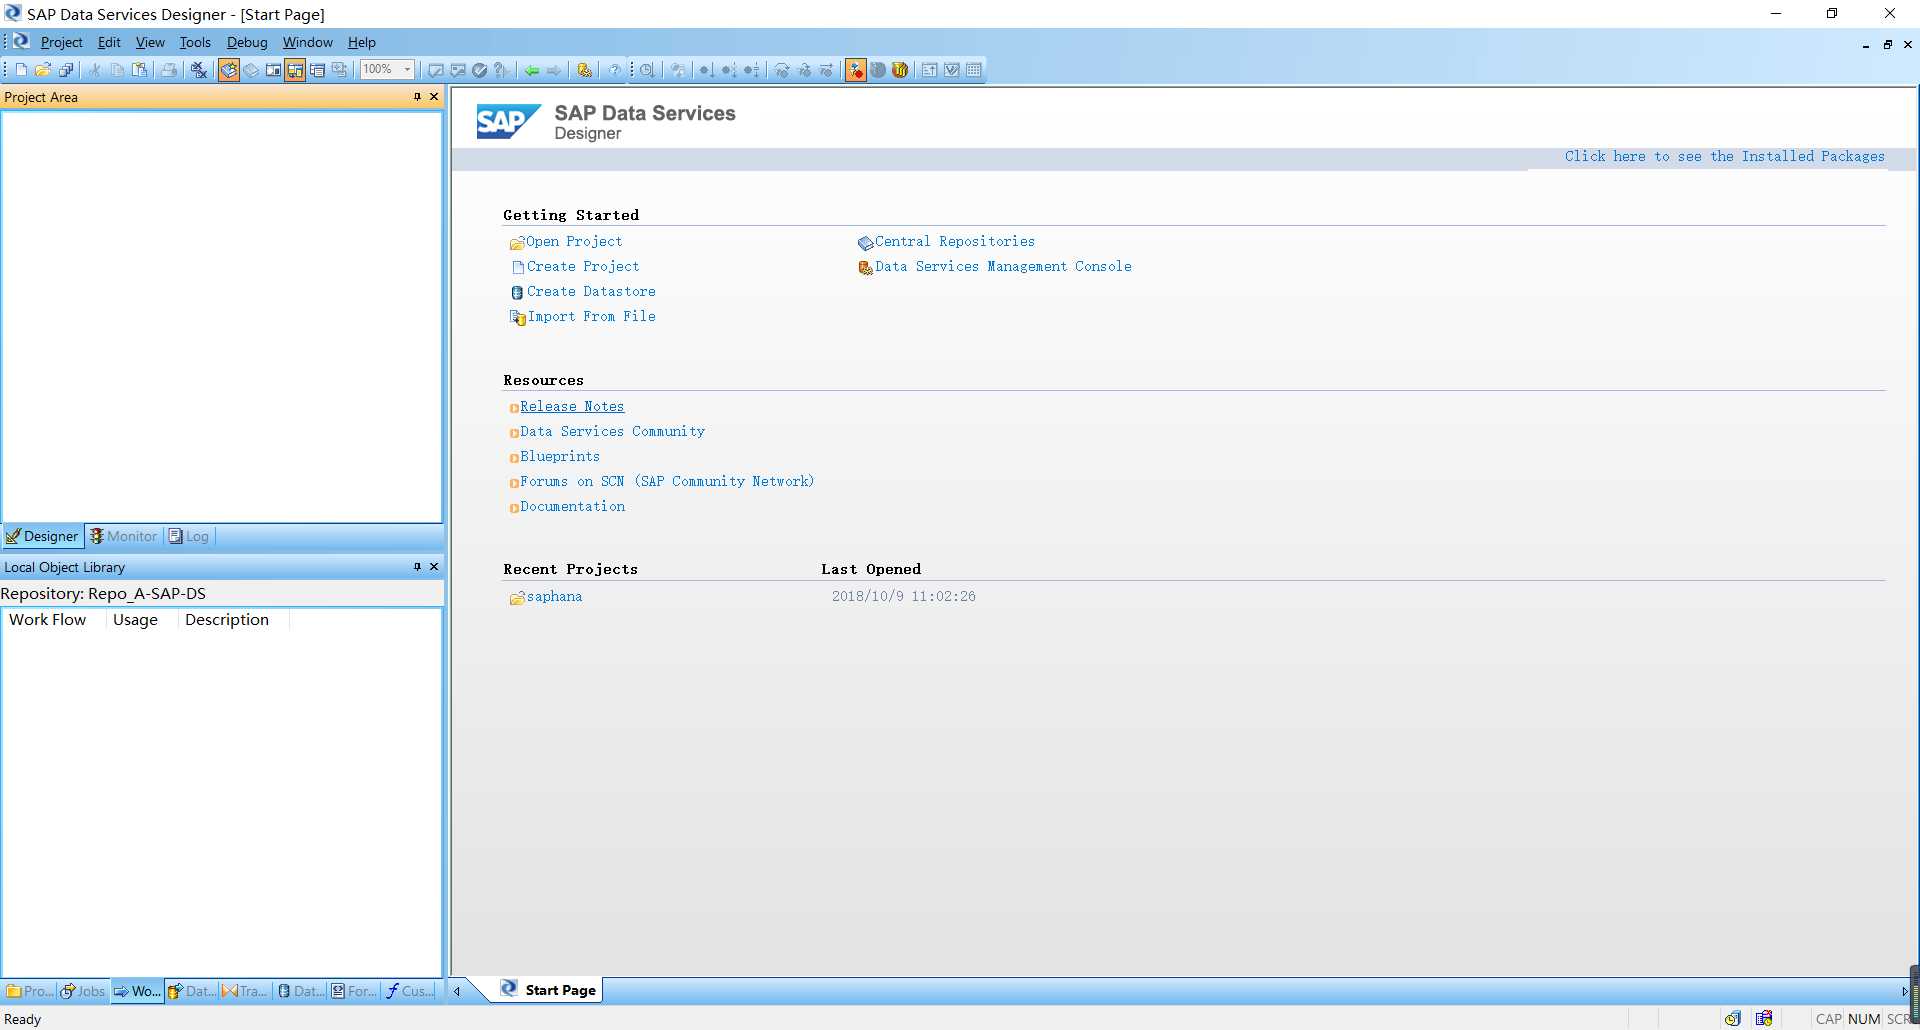Close the Project Area panel
The image size is (1920, 1030).
pos(434,97)
